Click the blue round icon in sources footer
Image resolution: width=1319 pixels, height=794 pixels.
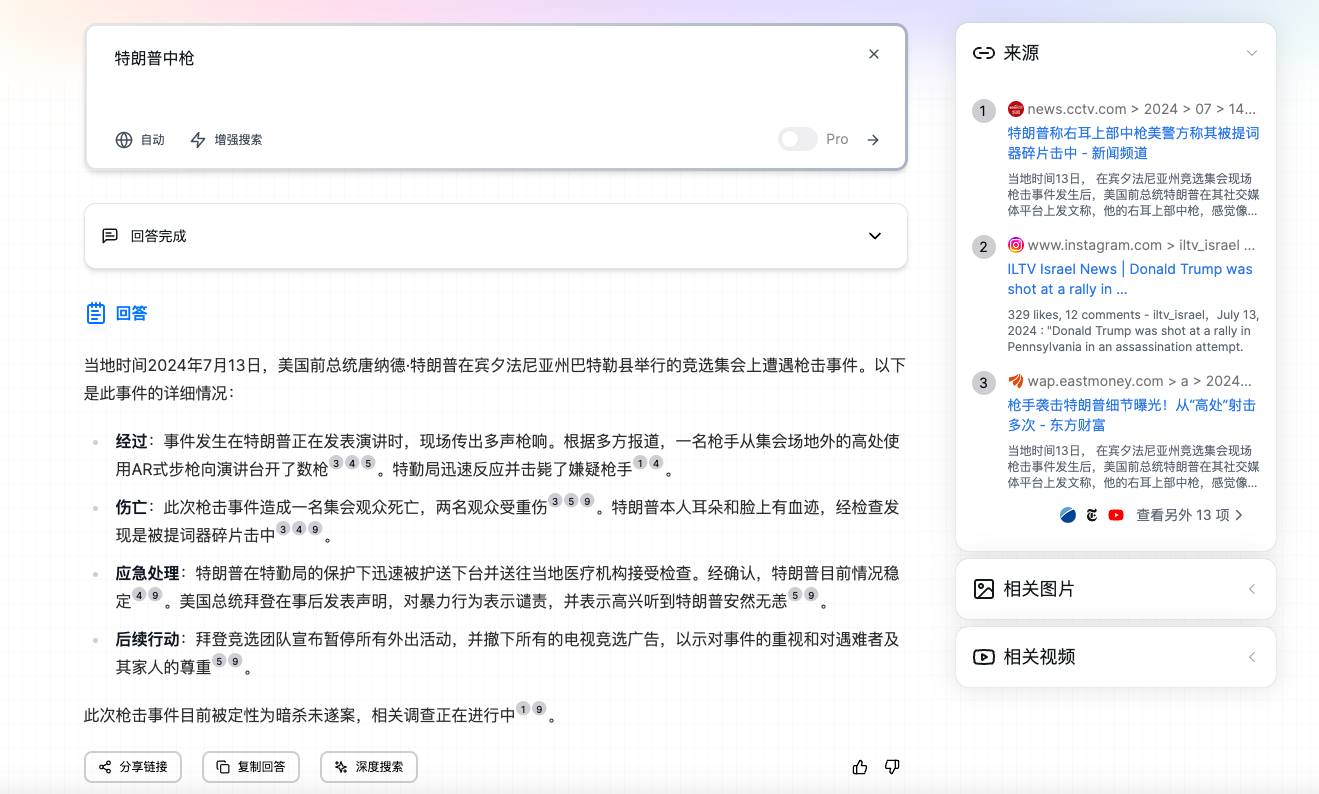[1067, 515]
